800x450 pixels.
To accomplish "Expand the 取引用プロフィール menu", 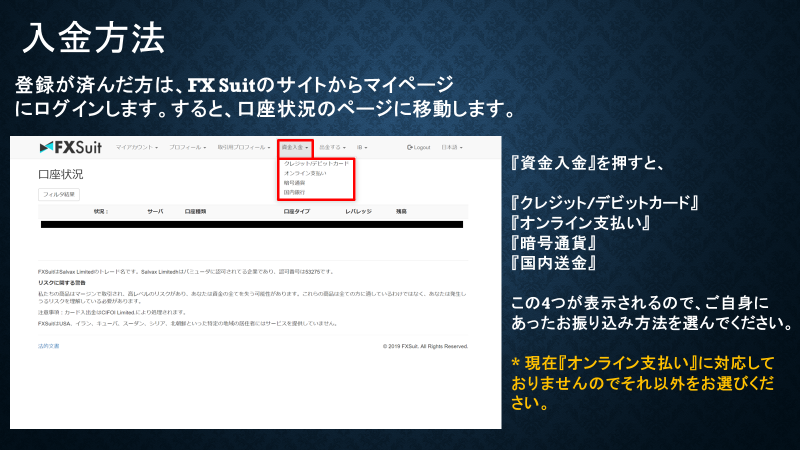I will point(244,147).
